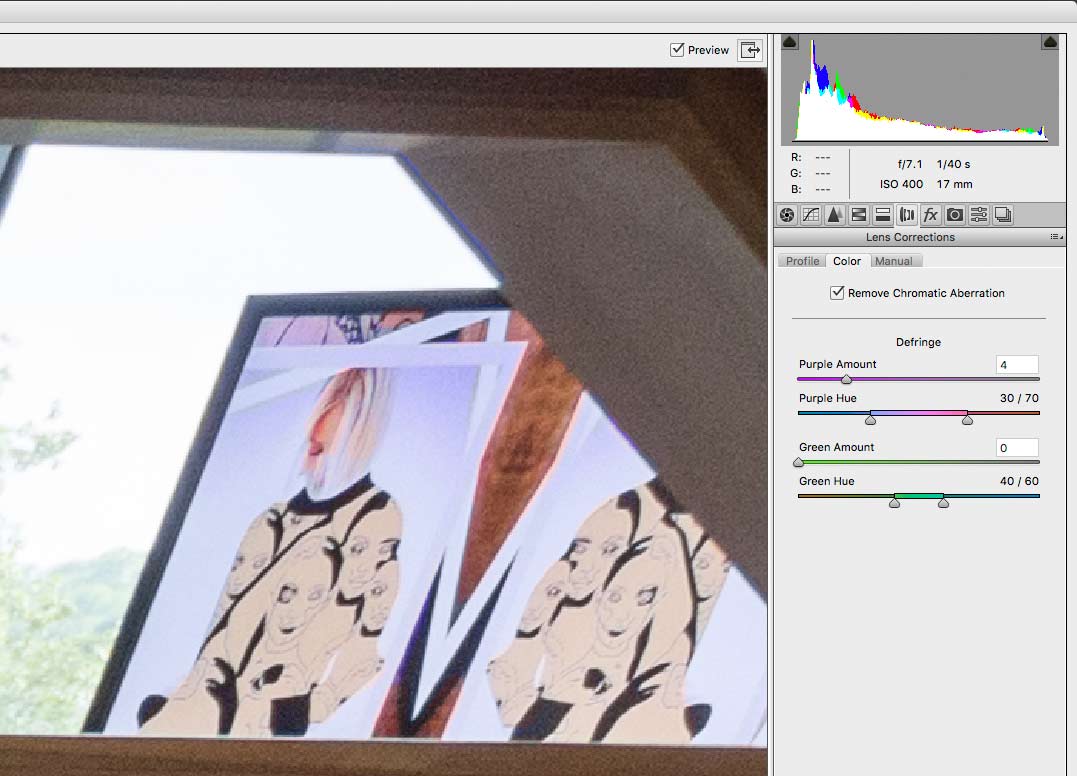1077x776 pixels.
Task: Disable Remove Chromatic Aberration checkbox
Action: tap(837, 293)
